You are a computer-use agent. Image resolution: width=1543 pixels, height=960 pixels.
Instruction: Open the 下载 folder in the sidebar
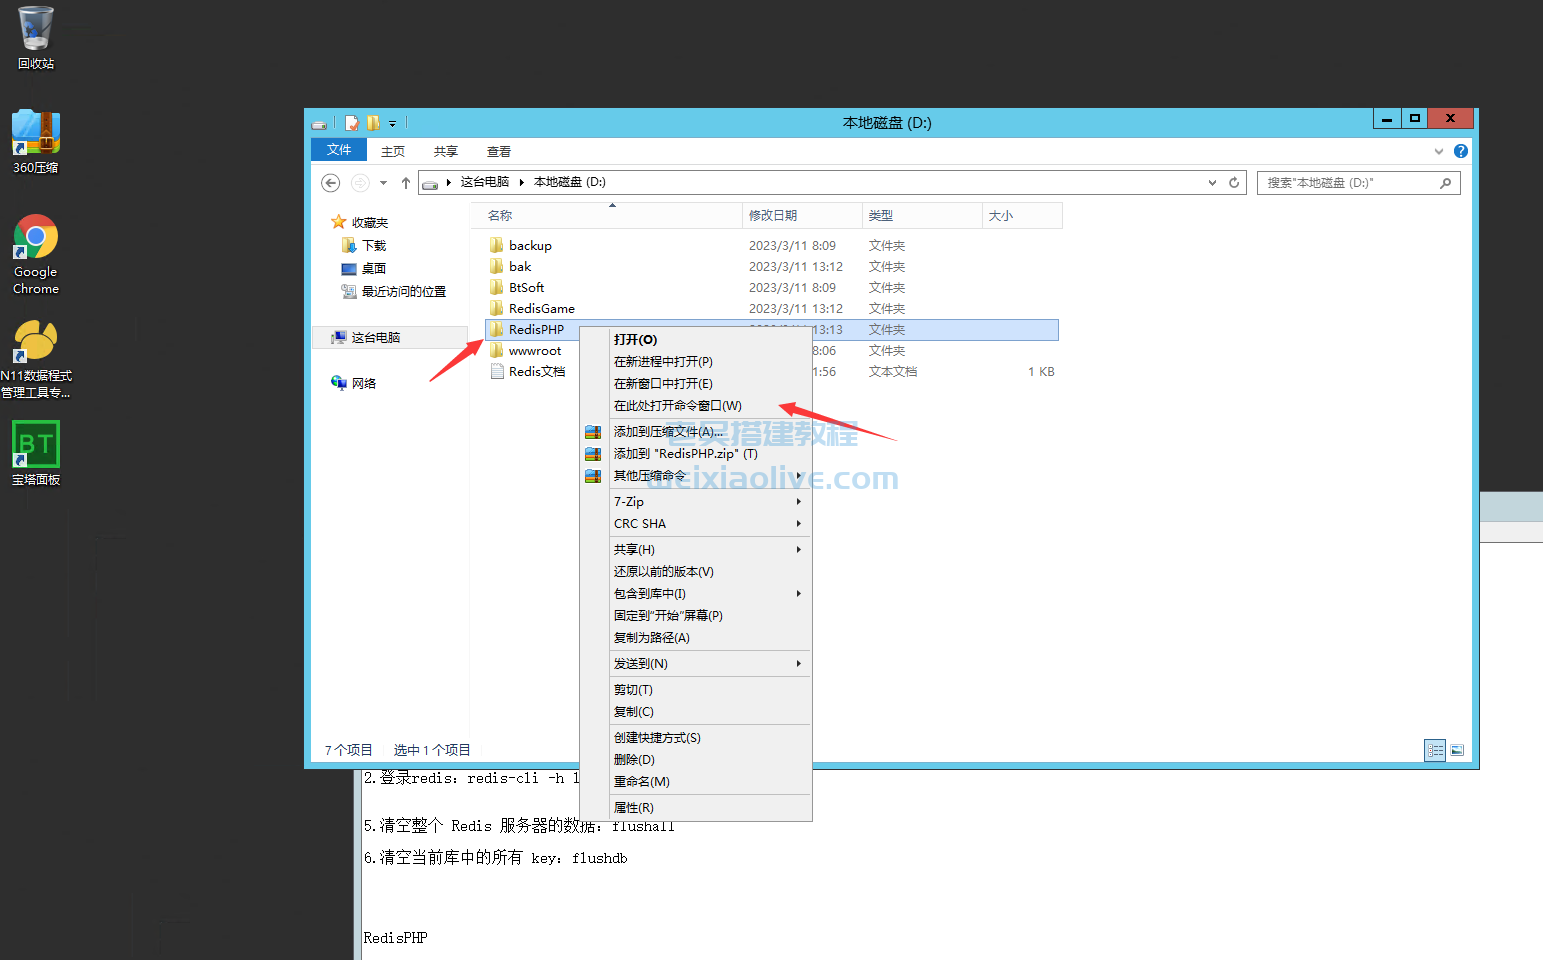pos(371,244)
